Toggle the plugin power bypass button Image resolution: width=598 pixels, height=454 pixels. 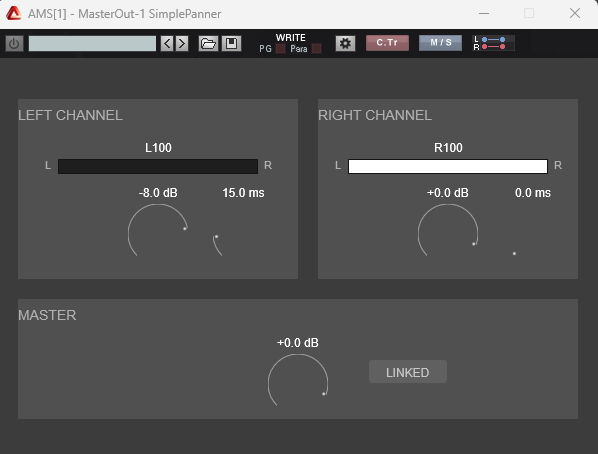pyautogui.click(x=14, y=43)
